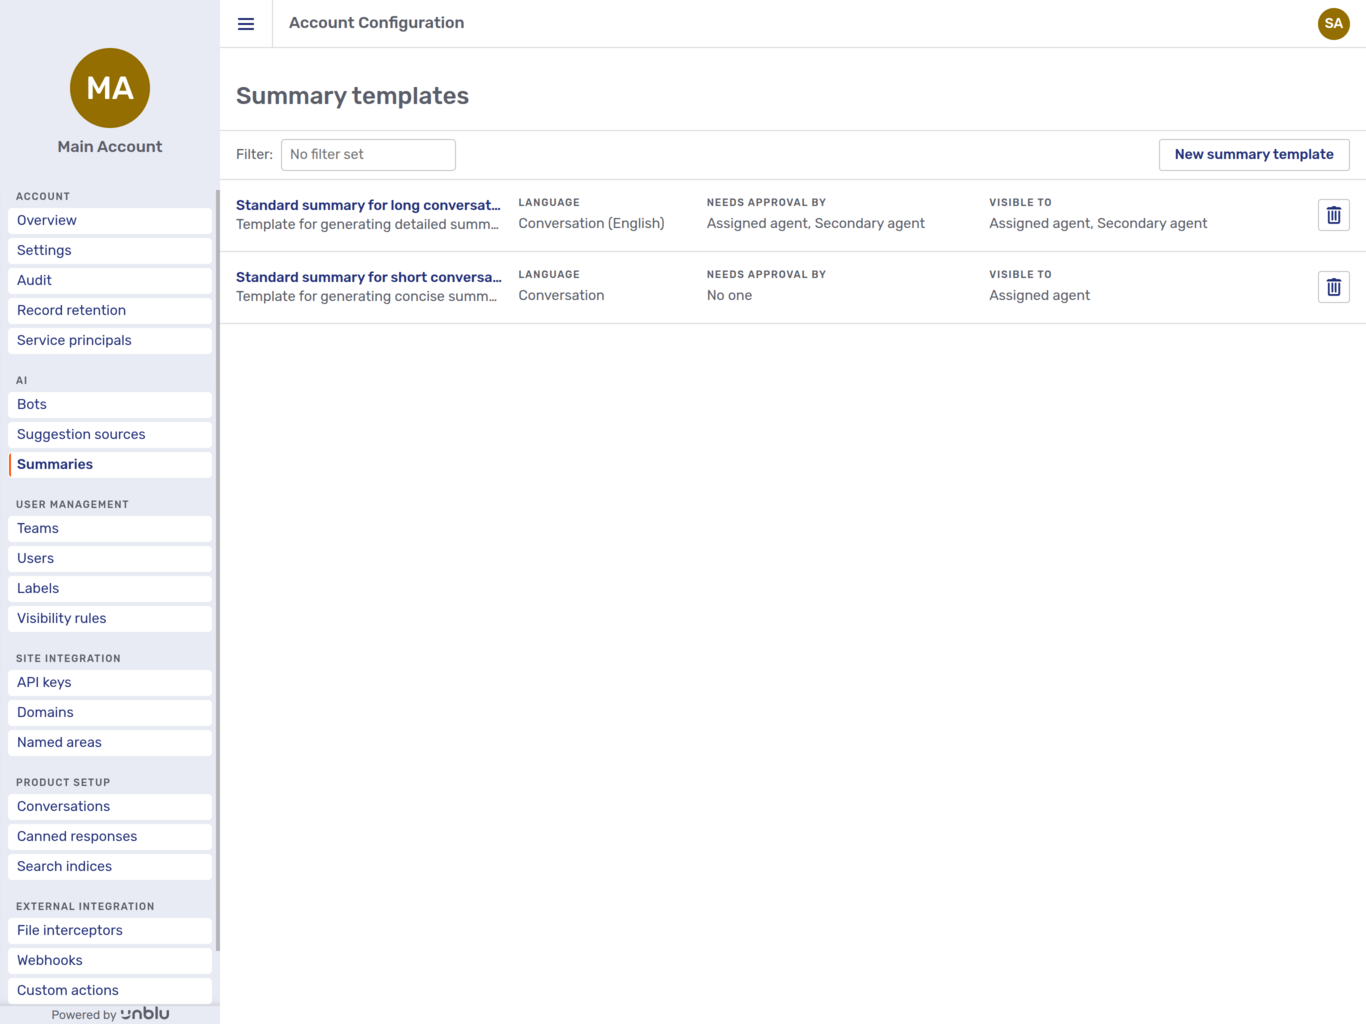Image resolution: width=1366 pixels, height=1024 pixels.
Task: Open the Teams management page
Action: [37, 528]
